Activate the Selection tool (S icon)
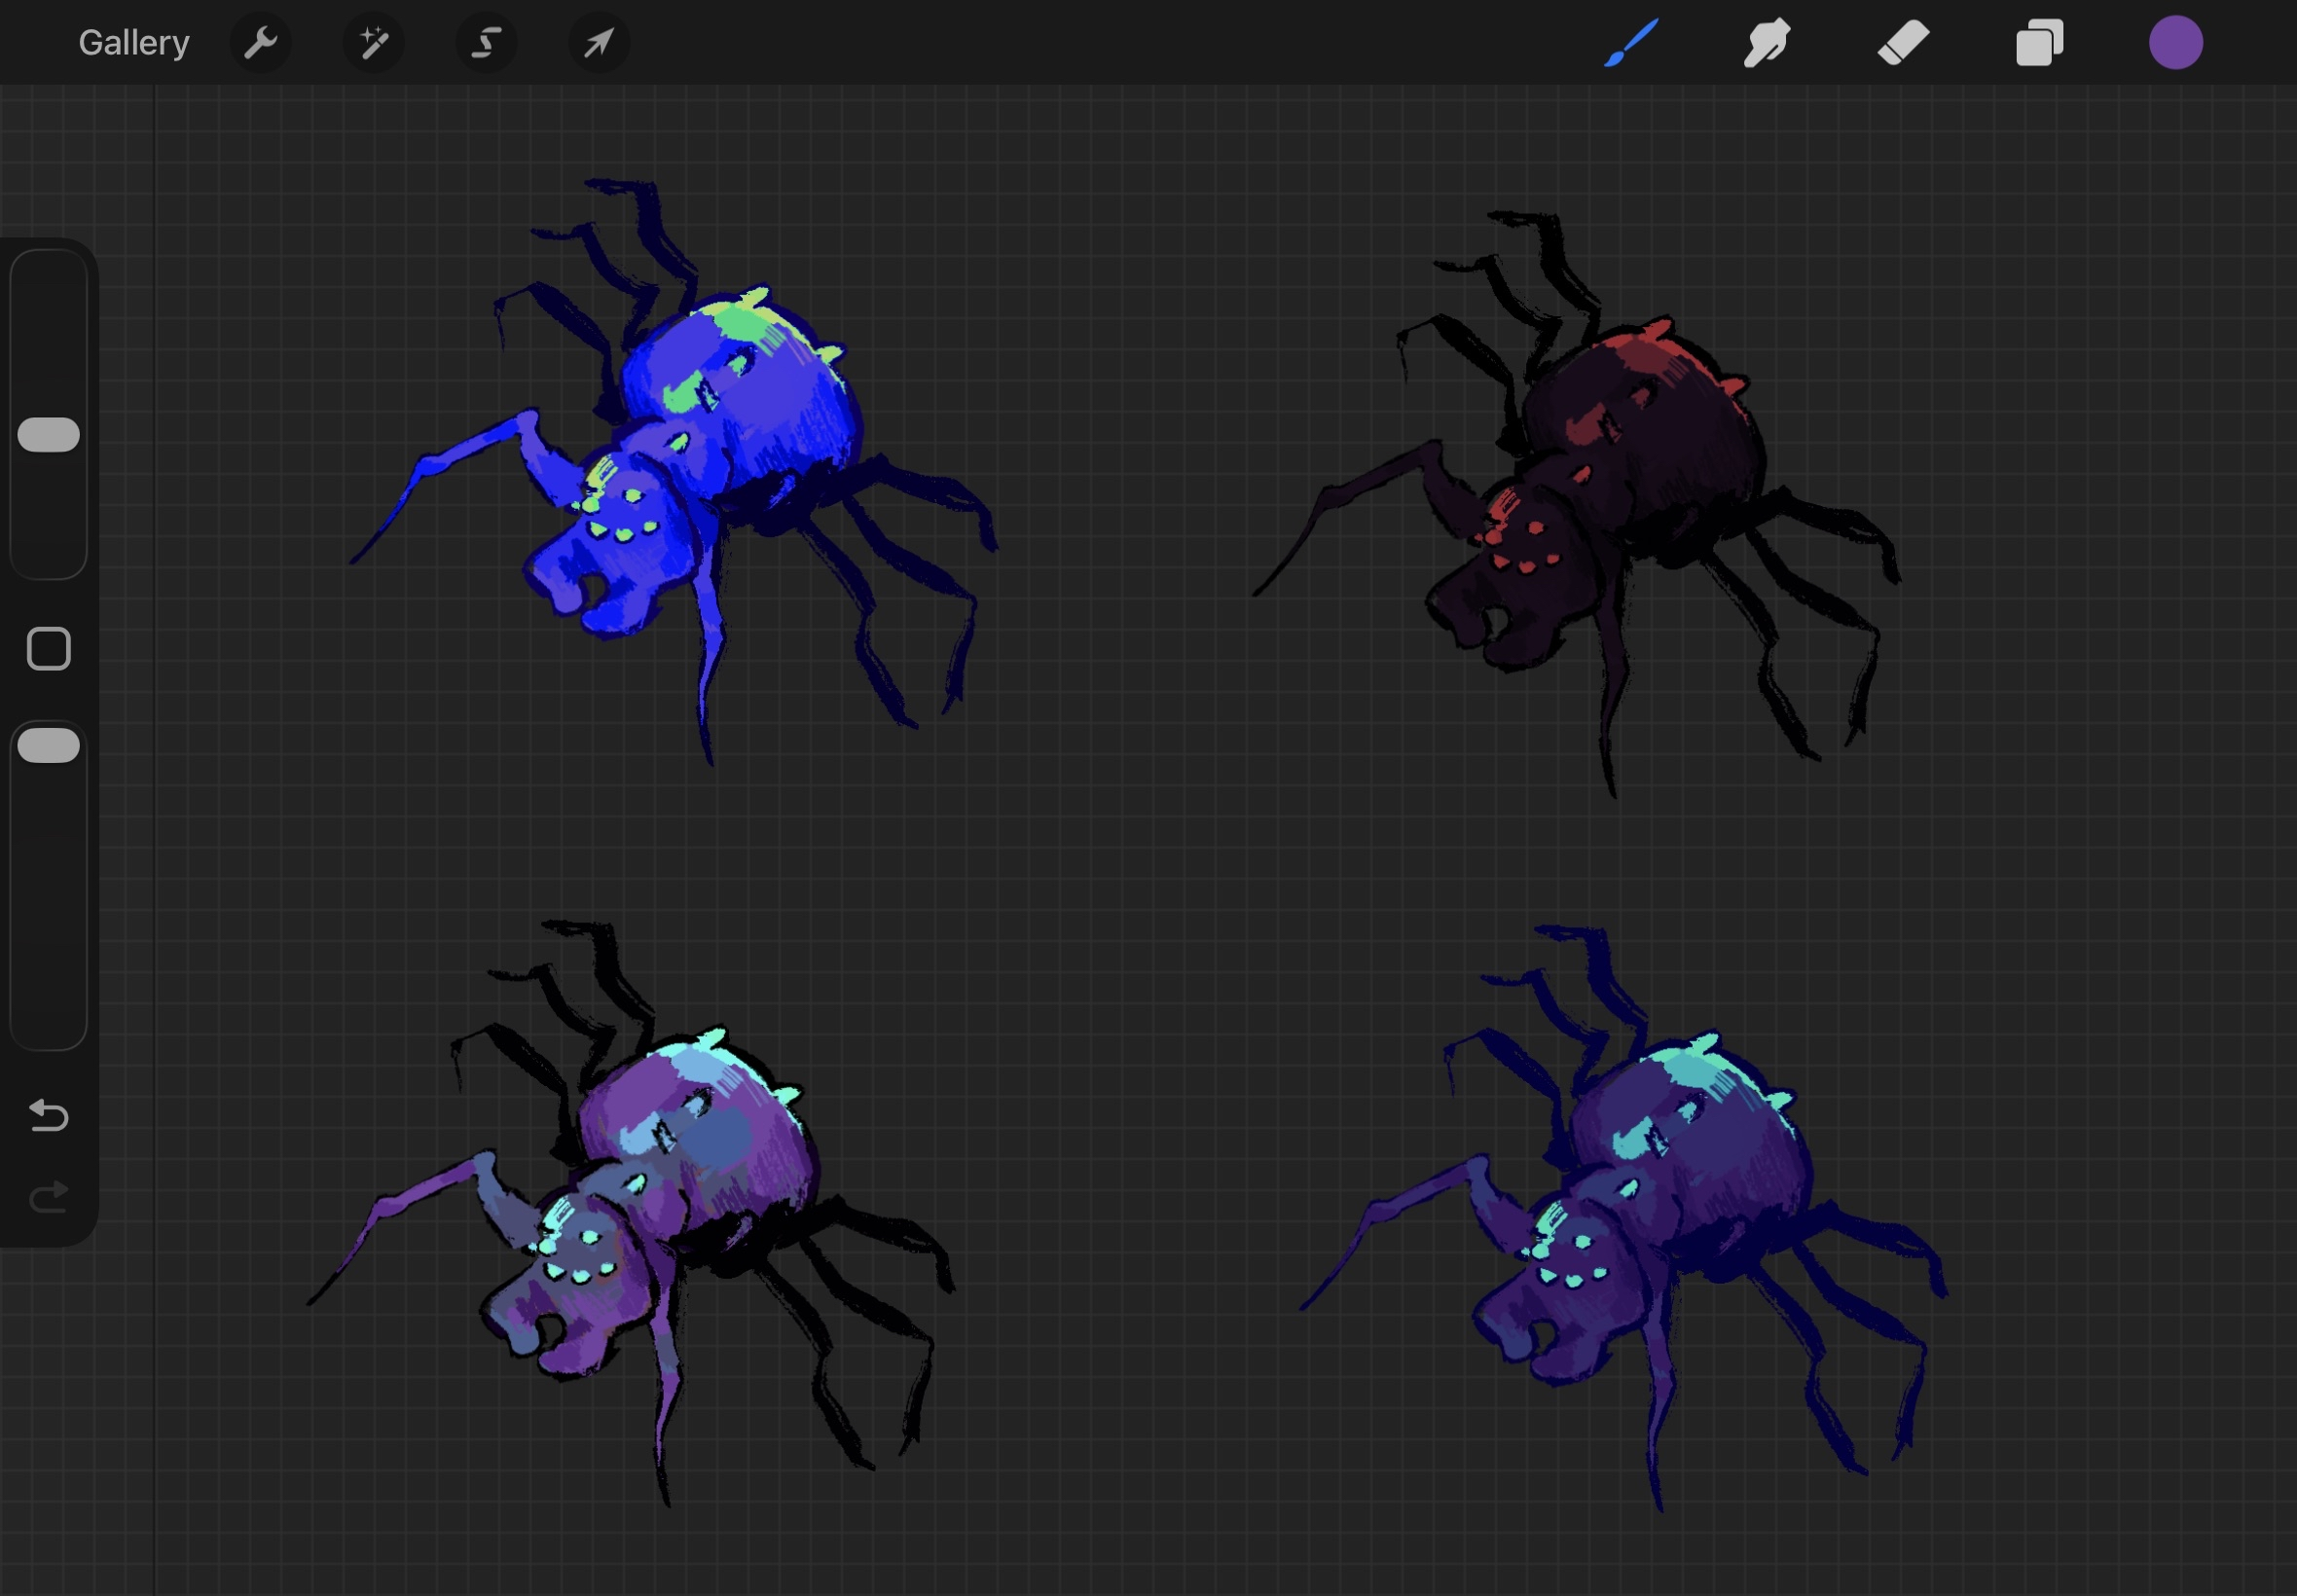Screen dimensions: 2297x1596 (x=486, y=43)
